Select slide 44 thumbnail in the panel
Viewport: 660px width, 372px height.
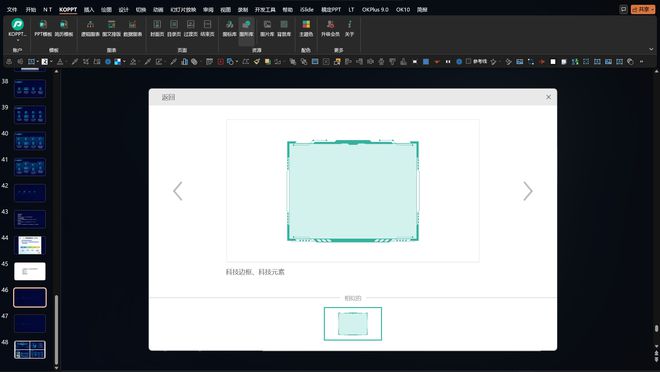(30, 245)
